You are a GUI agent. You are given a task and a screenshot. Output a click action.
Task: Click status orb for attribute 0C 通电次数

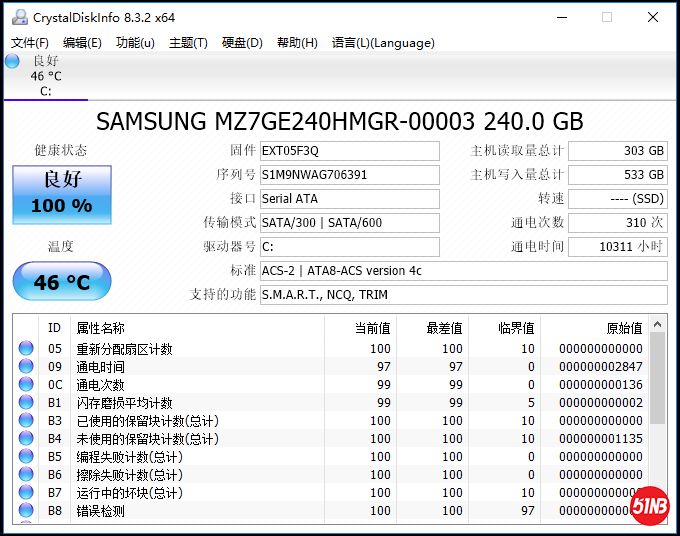coord(26,385)
